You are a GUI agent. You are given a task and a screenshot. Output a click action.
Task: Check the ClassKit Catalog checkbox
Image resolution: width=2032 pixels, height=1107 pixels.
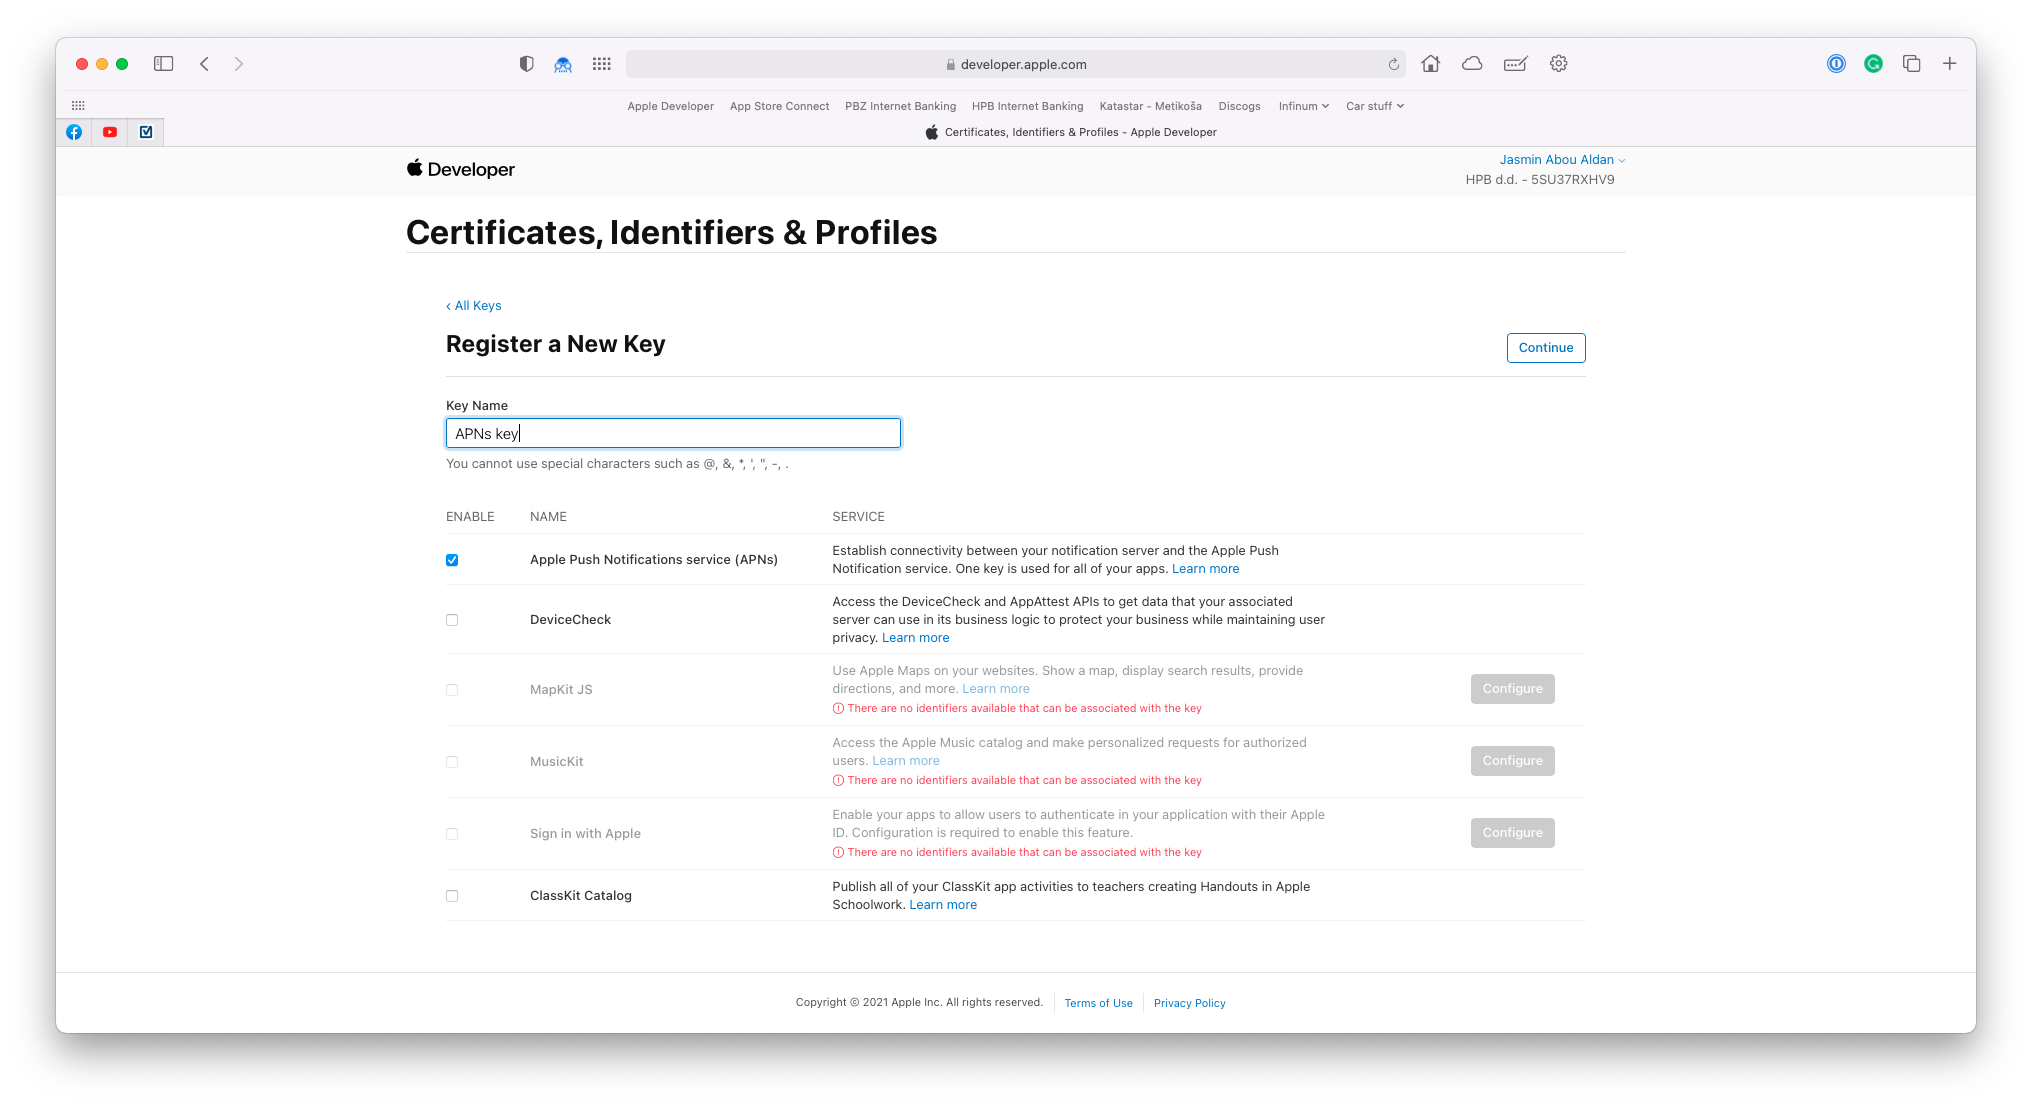coord(451,895)
